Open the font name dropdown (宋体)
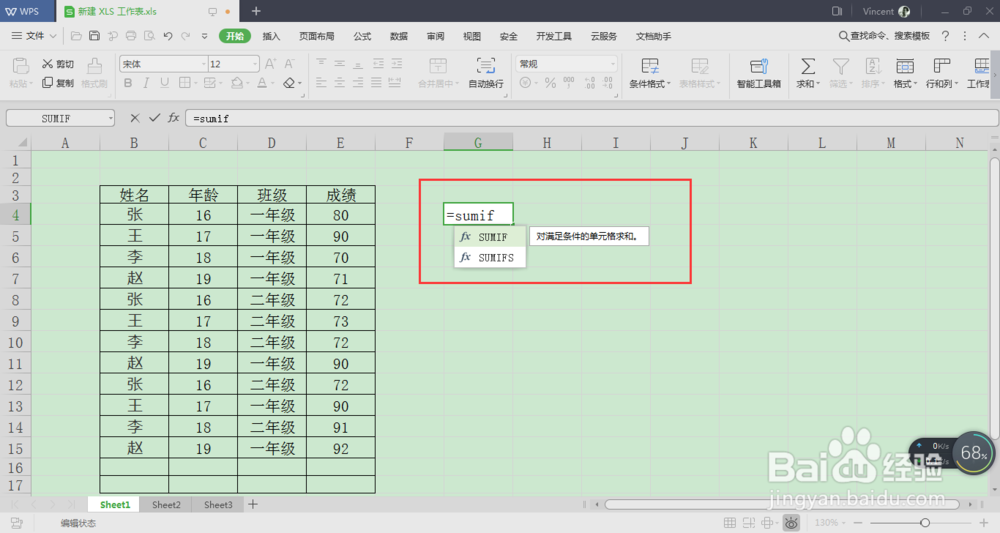 [203, 64]
